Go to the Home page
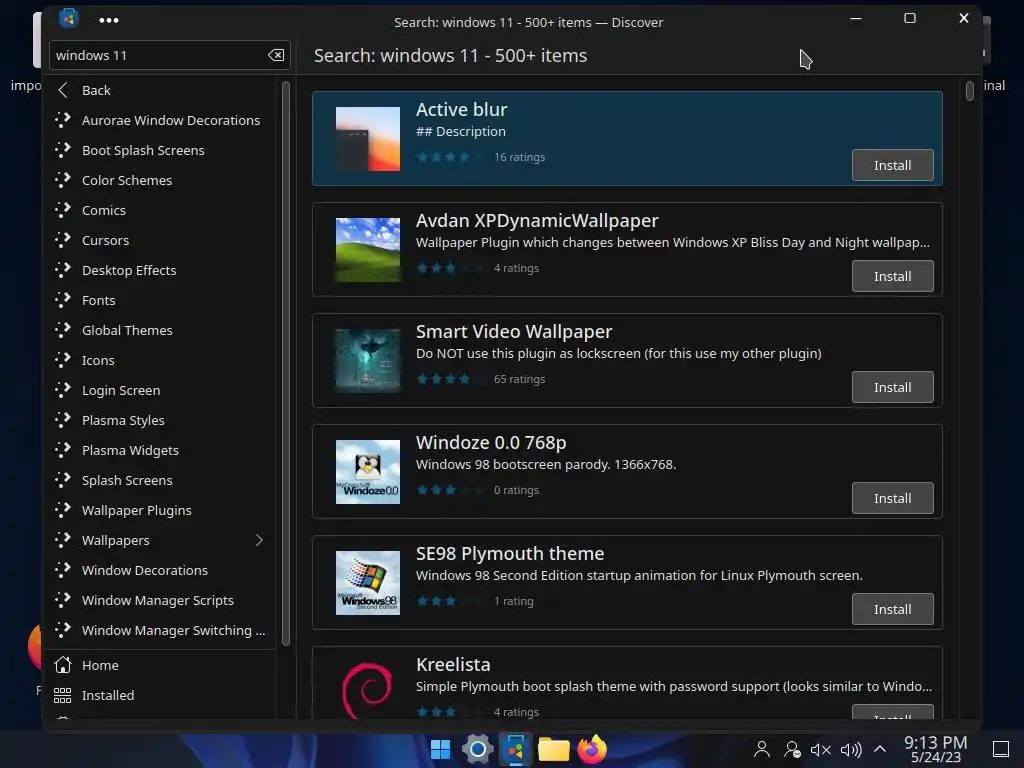 (161, 665)
